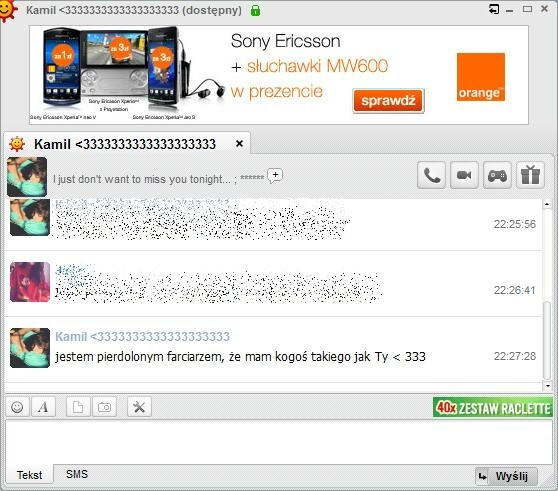Open the emoticon picker smiley icon
The width and height of the screenshot is (558, 491).
coord(17,407)
